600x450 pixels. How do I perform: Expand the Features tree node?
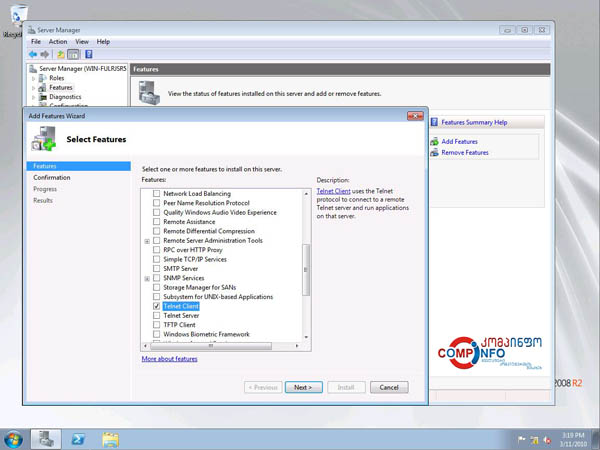[34, 88]
